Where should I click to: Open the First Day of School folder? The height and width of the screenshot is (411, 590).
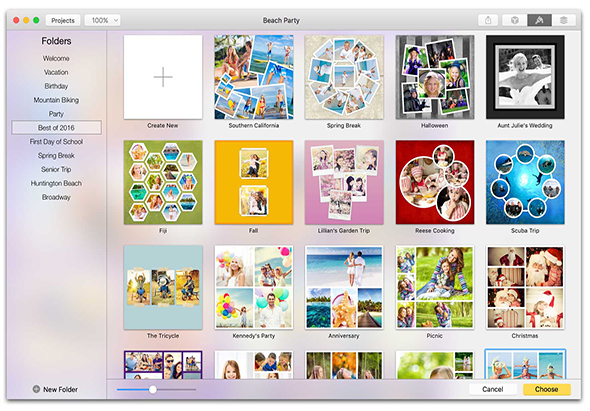coord(56,142)
